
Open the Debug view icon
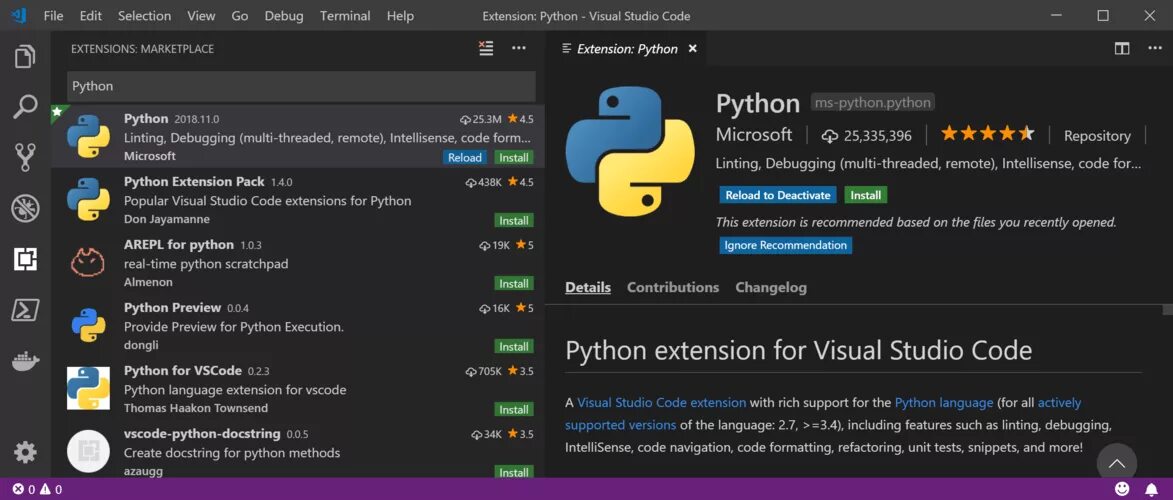25,209
